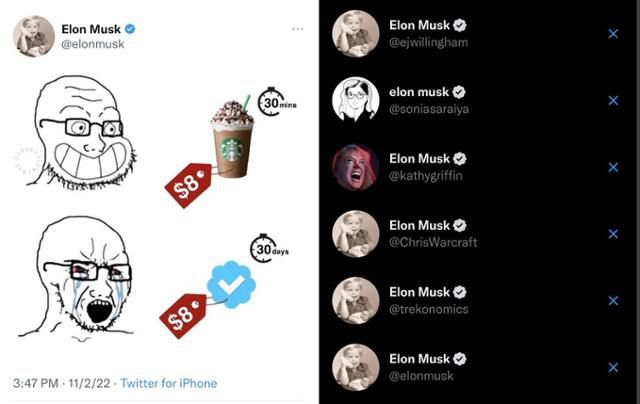Click the tweet timestamp 3:47 PM · 11/2/22
The image size is (640, 404).
point(60,383)
